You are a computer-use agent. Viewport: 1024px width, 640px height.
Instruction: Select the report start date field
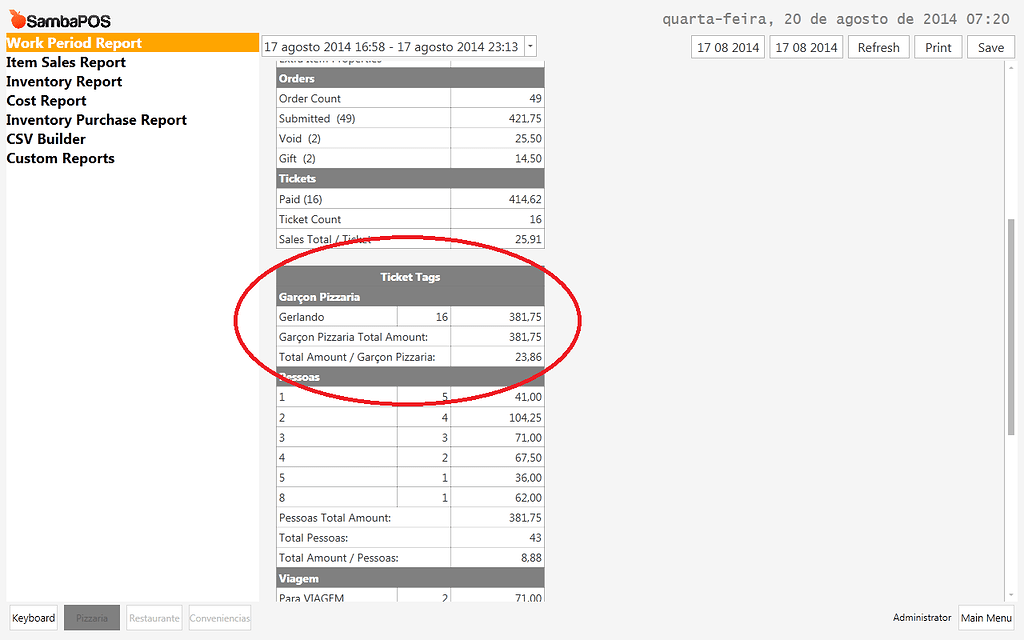tap(727, 46)
